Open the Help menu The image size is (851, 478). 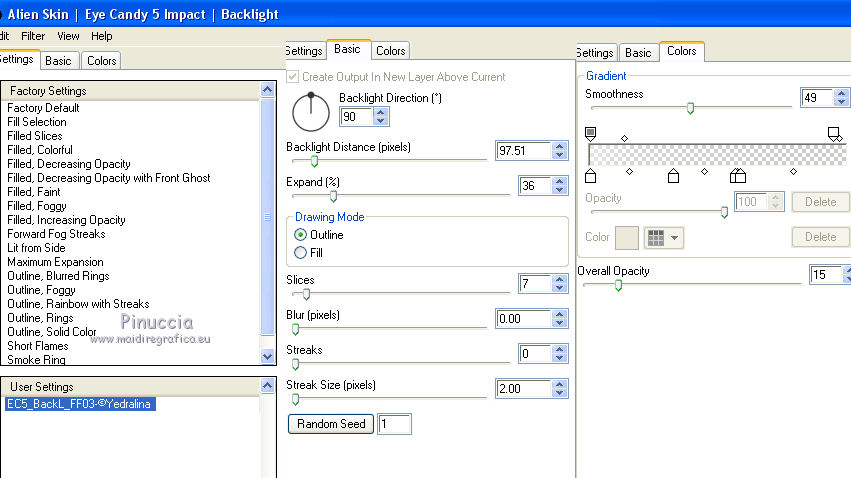pos(101,36)
